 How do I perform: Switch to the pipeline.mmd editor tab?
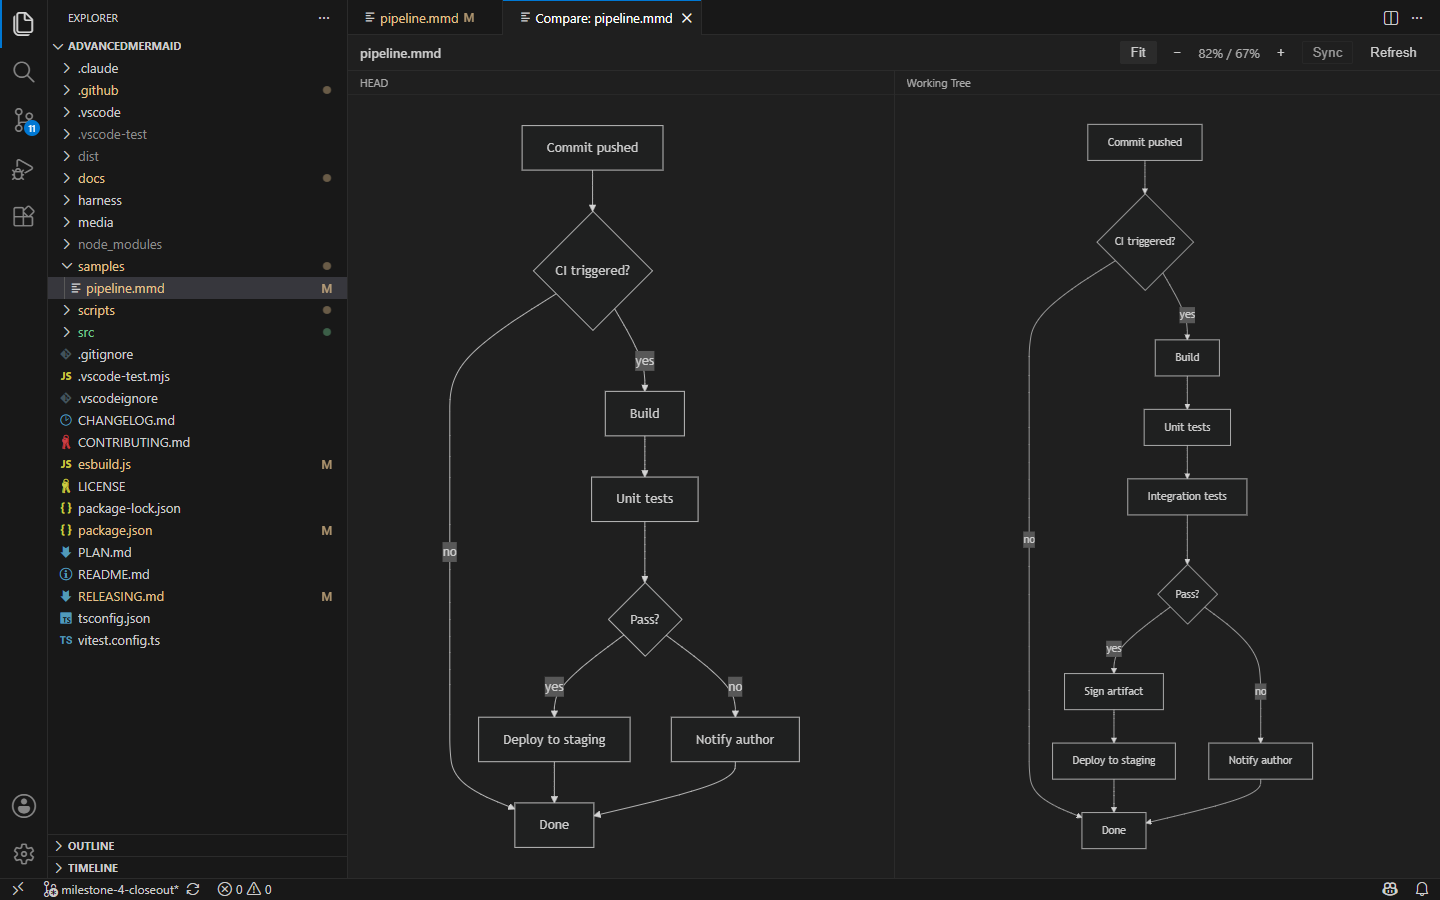click(x=425, y=18)
